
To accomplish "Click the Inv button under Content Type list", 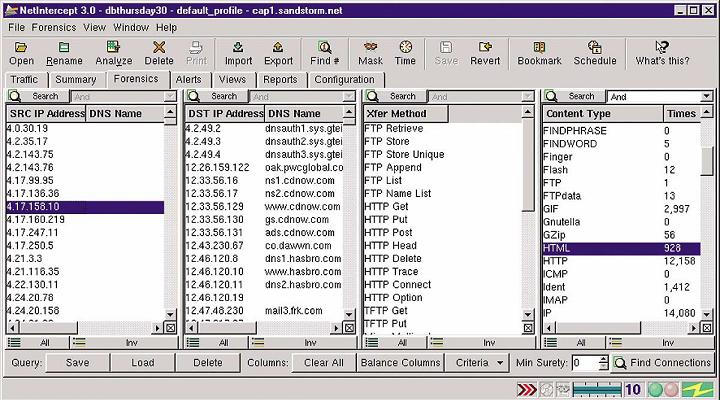I will coord(661,343).
